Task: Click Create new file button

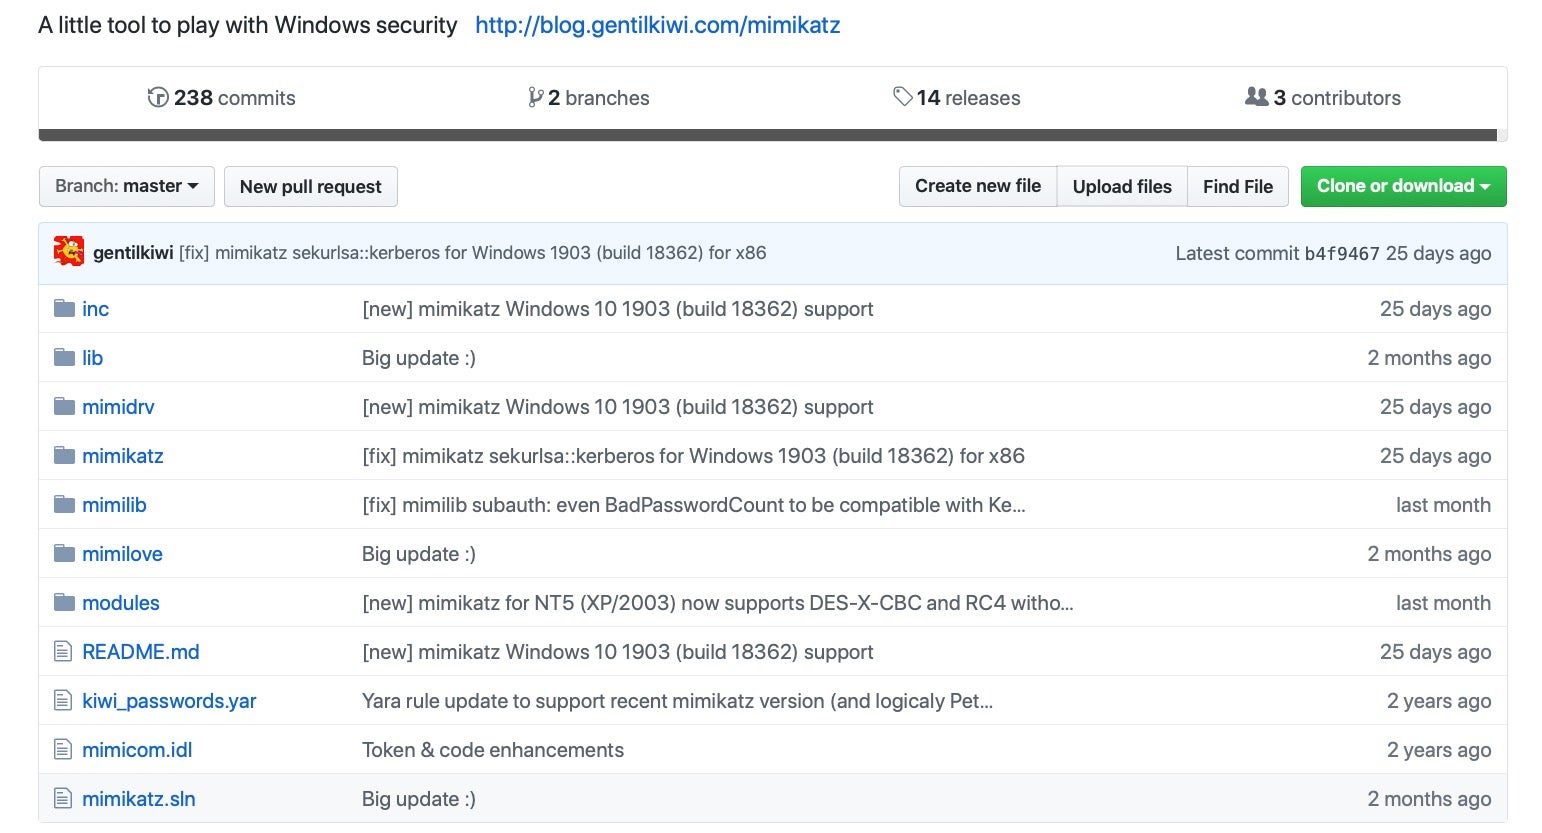Action: (977, 186)
